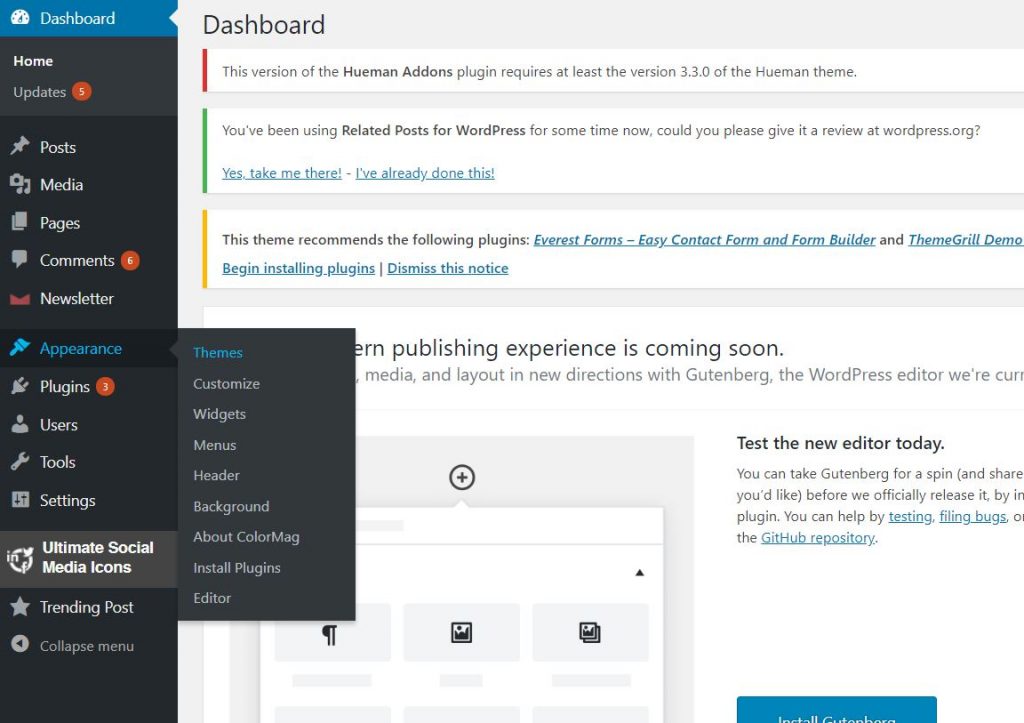Image resolution: width=1024 pixels, height=723 pixels.
Task: Open Ultimate Social Media Icons label
Action: [98, 557]
